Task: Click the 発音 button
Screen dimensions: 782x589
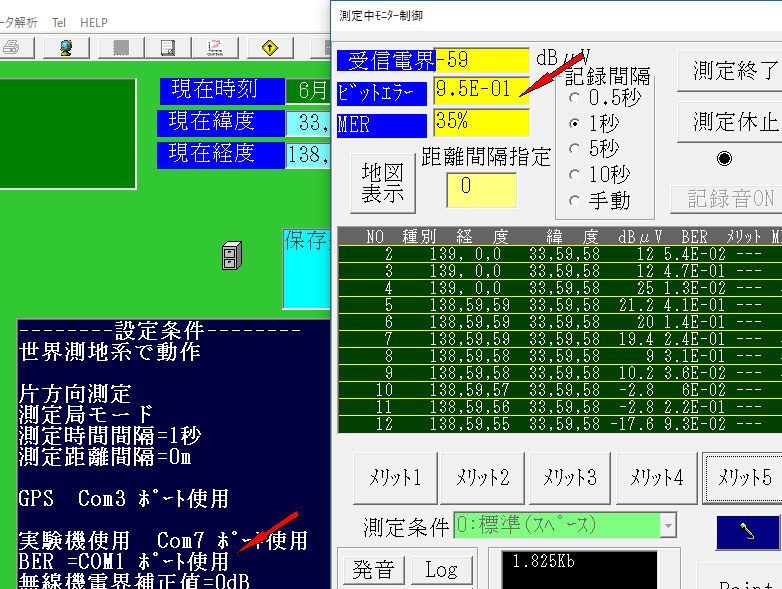Action: 373,570
